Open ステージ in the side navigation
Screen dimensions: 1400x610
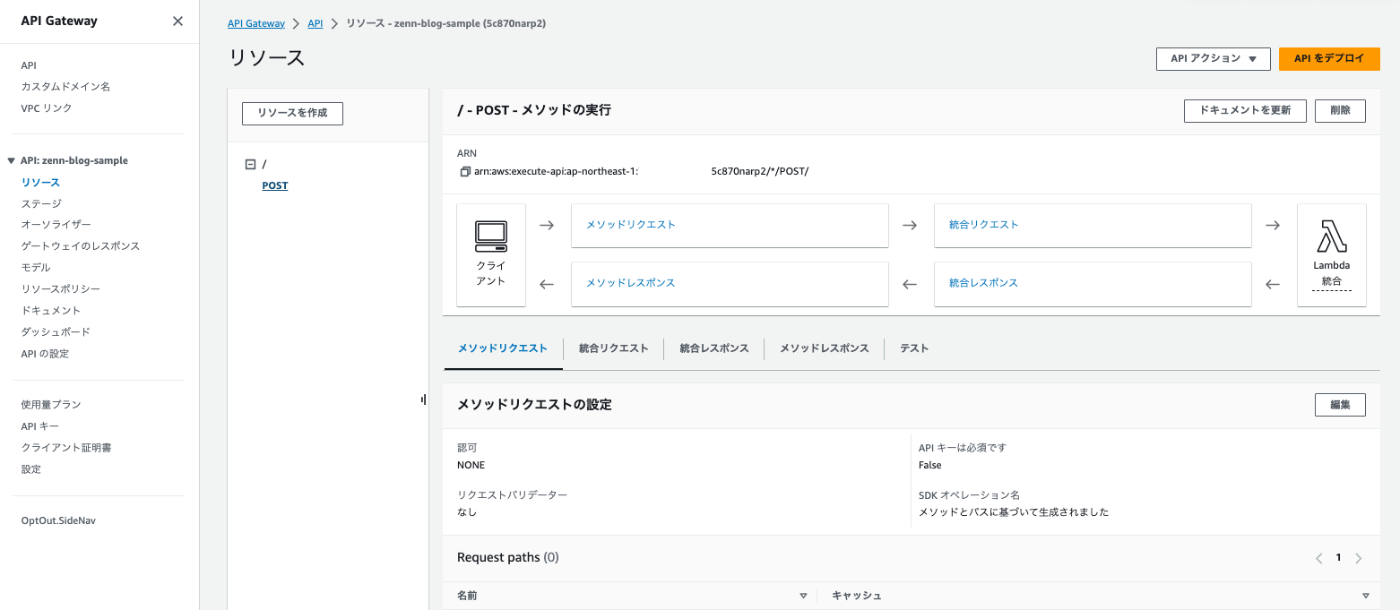(41, 204)
